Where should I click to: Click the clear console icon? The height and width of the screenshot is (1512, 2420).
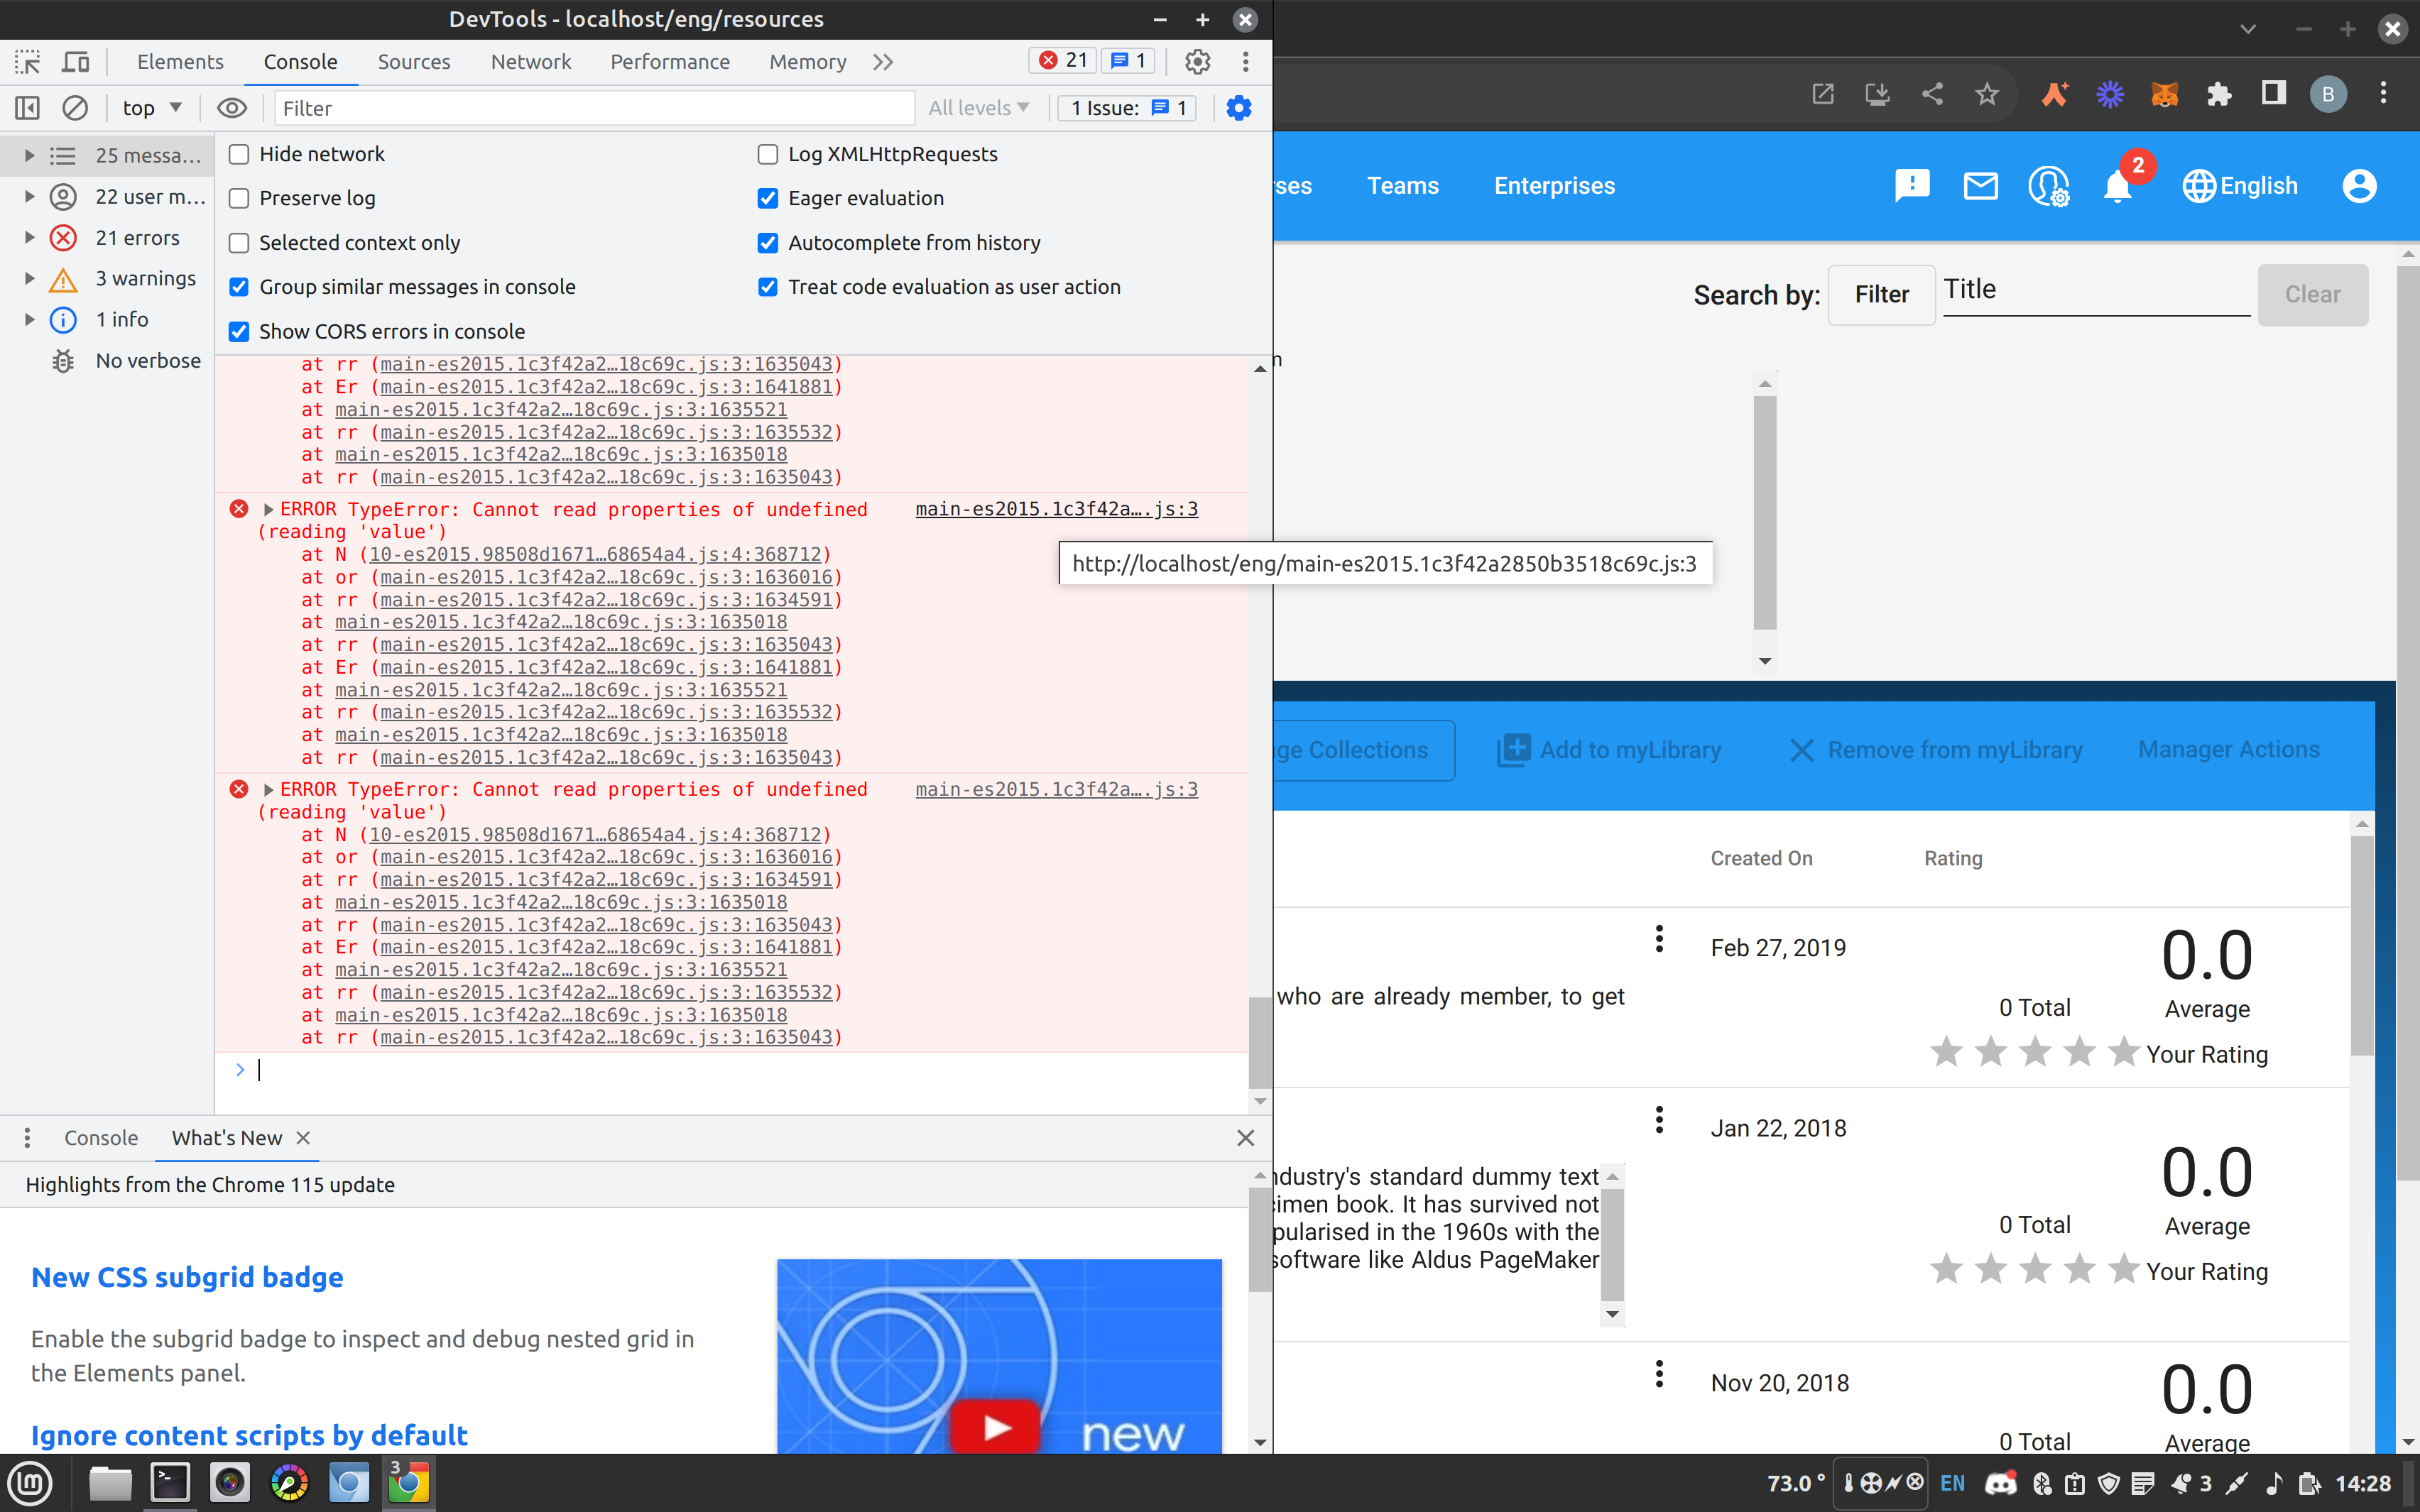(75, 108)
